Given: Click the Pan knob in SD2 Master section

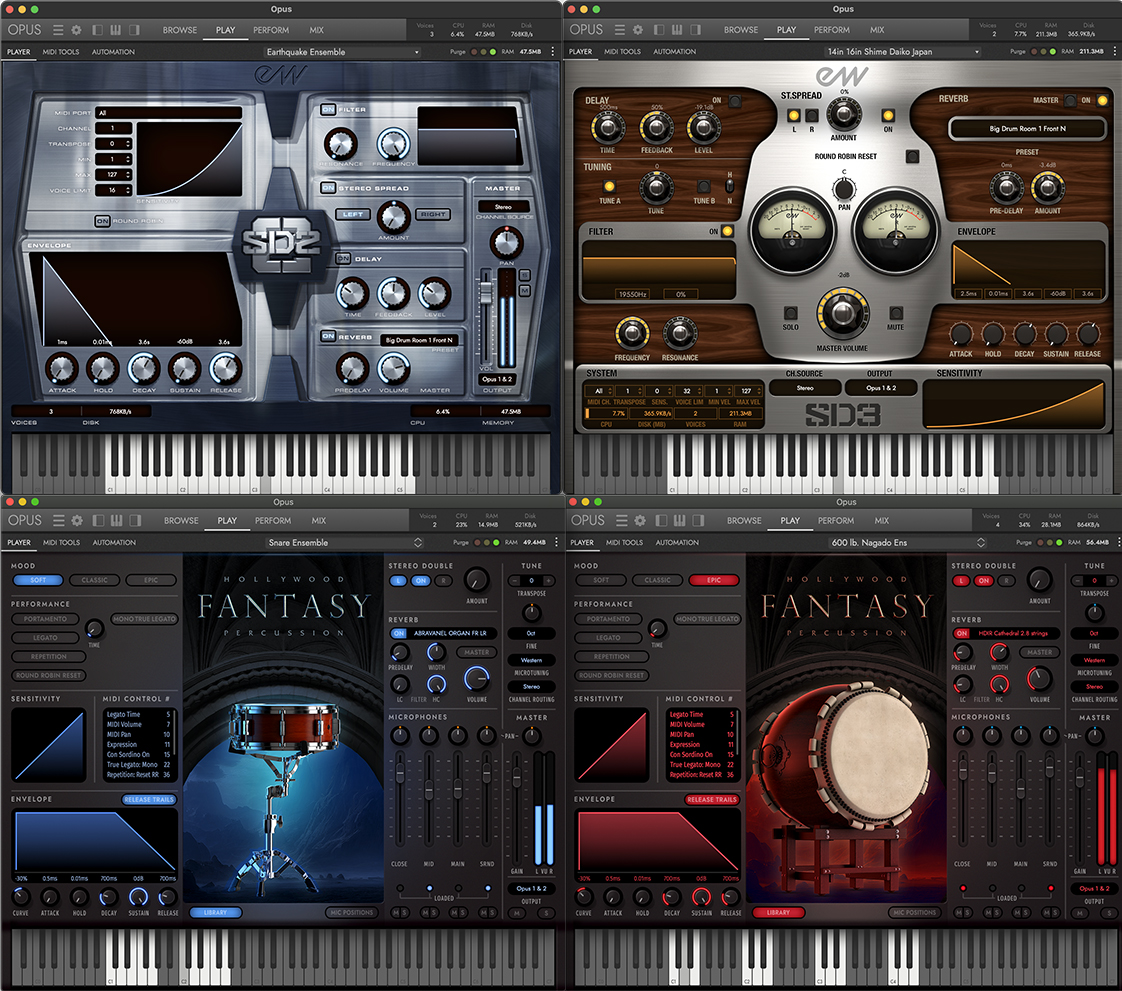Looking at the screenshot, I should 506,243.
